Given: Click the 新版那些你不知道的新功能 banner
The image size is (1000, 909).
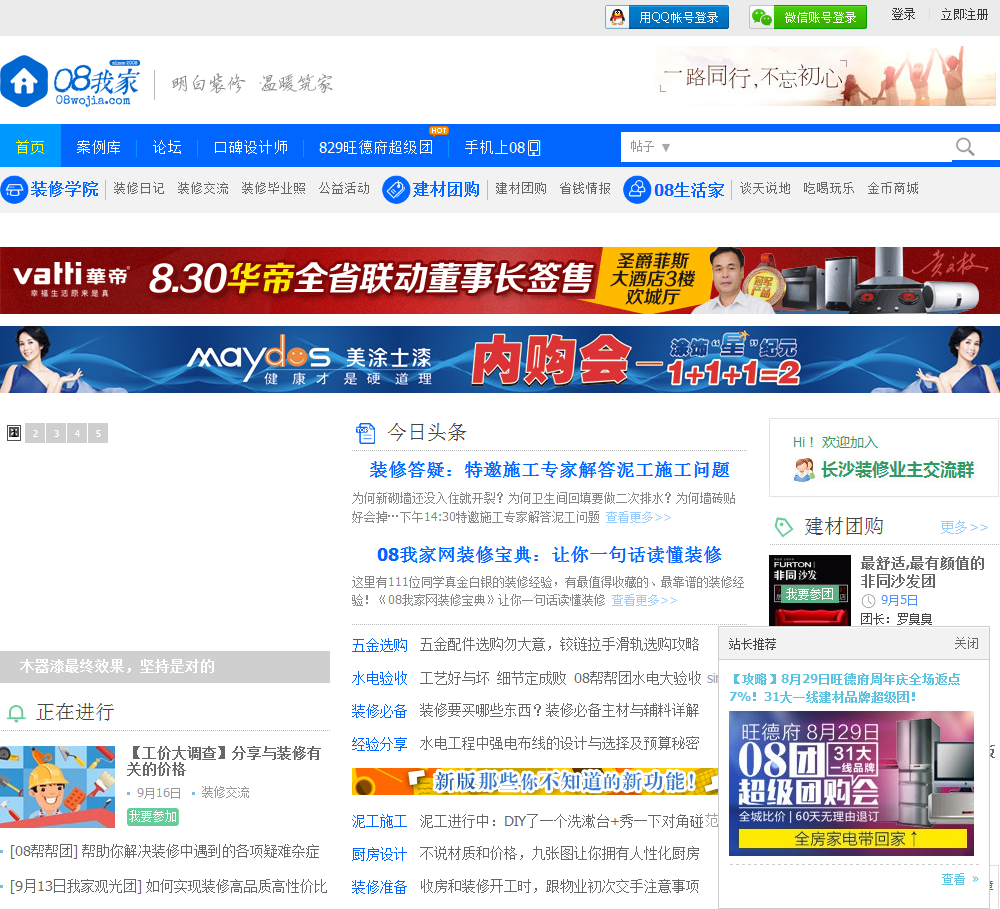Looking at the screenshot, I should [x=534, y=781].
